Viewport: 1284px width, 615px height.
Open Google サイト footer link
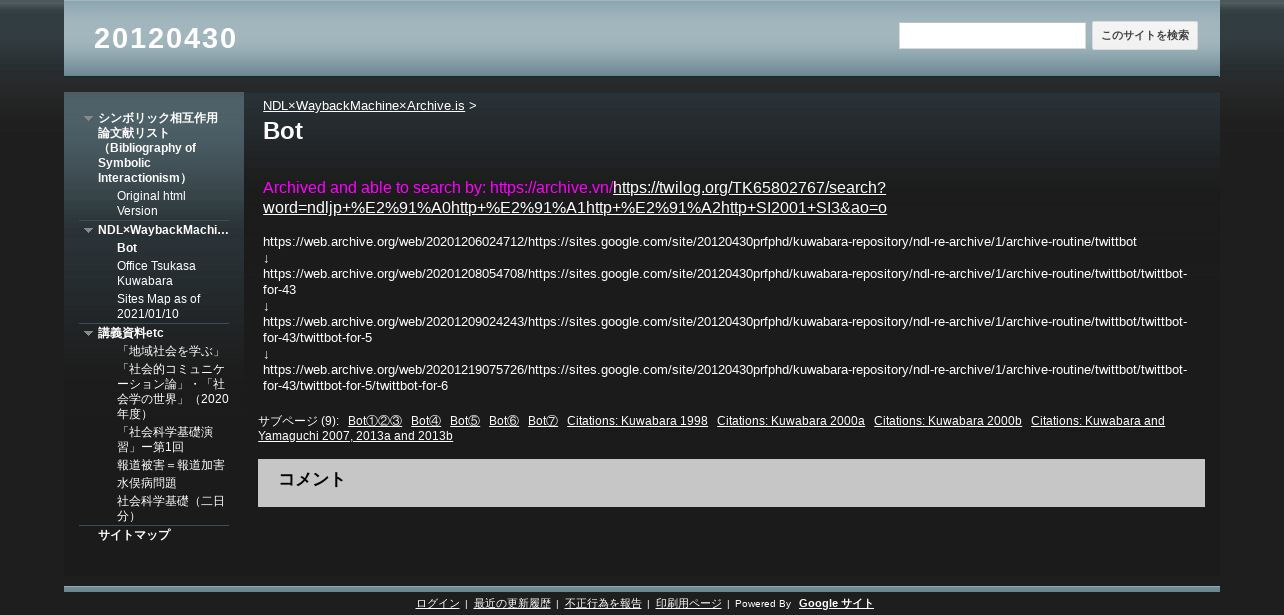click(x=836, y=604)
